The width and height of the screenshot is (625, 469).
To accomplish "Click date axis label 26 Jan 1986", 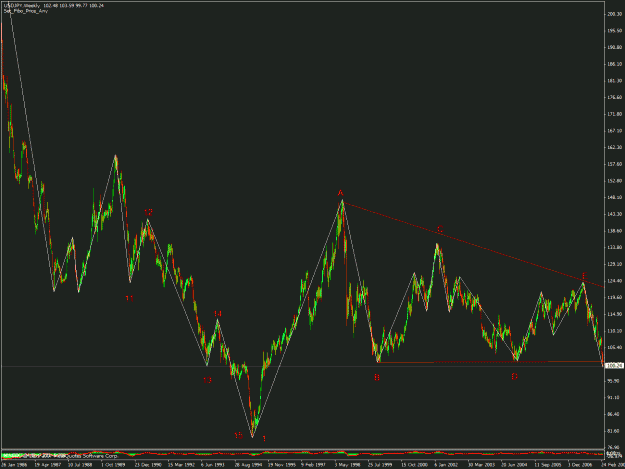I will 14,465.
